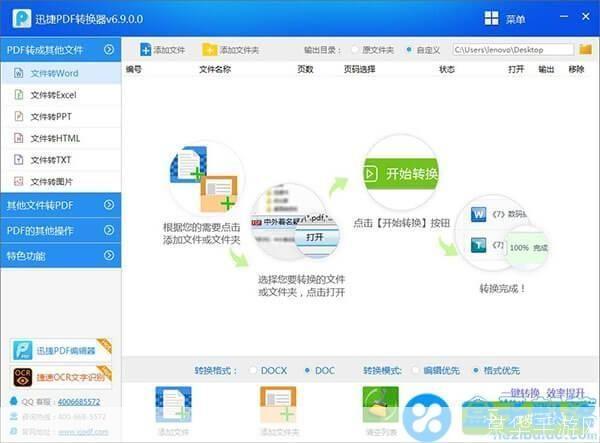Open the output folder browse icon
Viewport: 600px width, 443px height.
click(585, 49)
